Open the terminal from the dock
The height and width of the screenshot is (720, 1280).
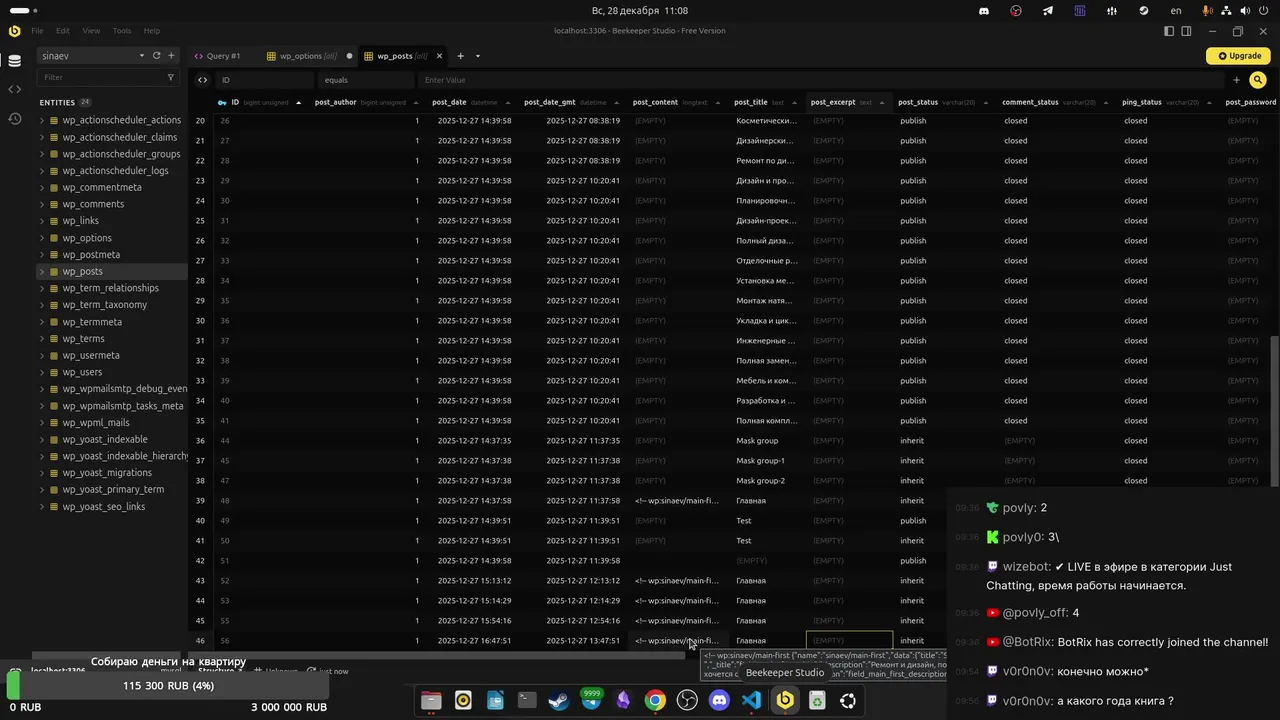point(527,701)
